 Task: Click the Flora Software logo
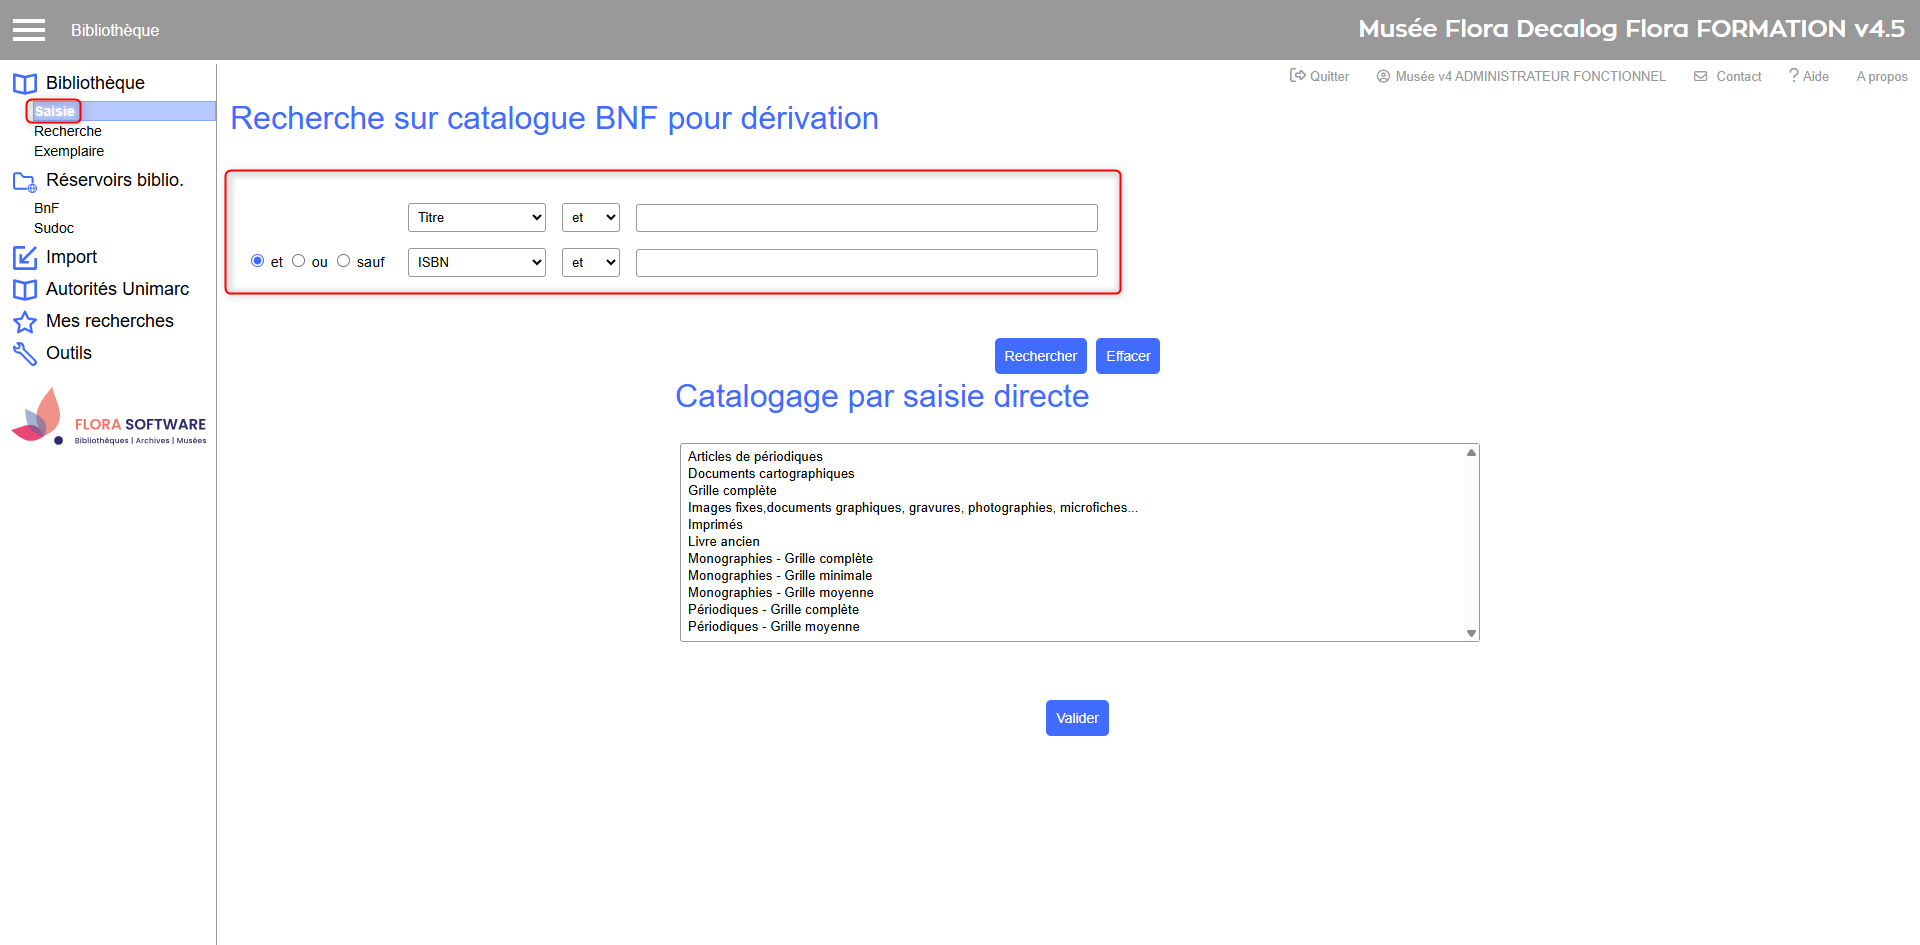(108, 418)
